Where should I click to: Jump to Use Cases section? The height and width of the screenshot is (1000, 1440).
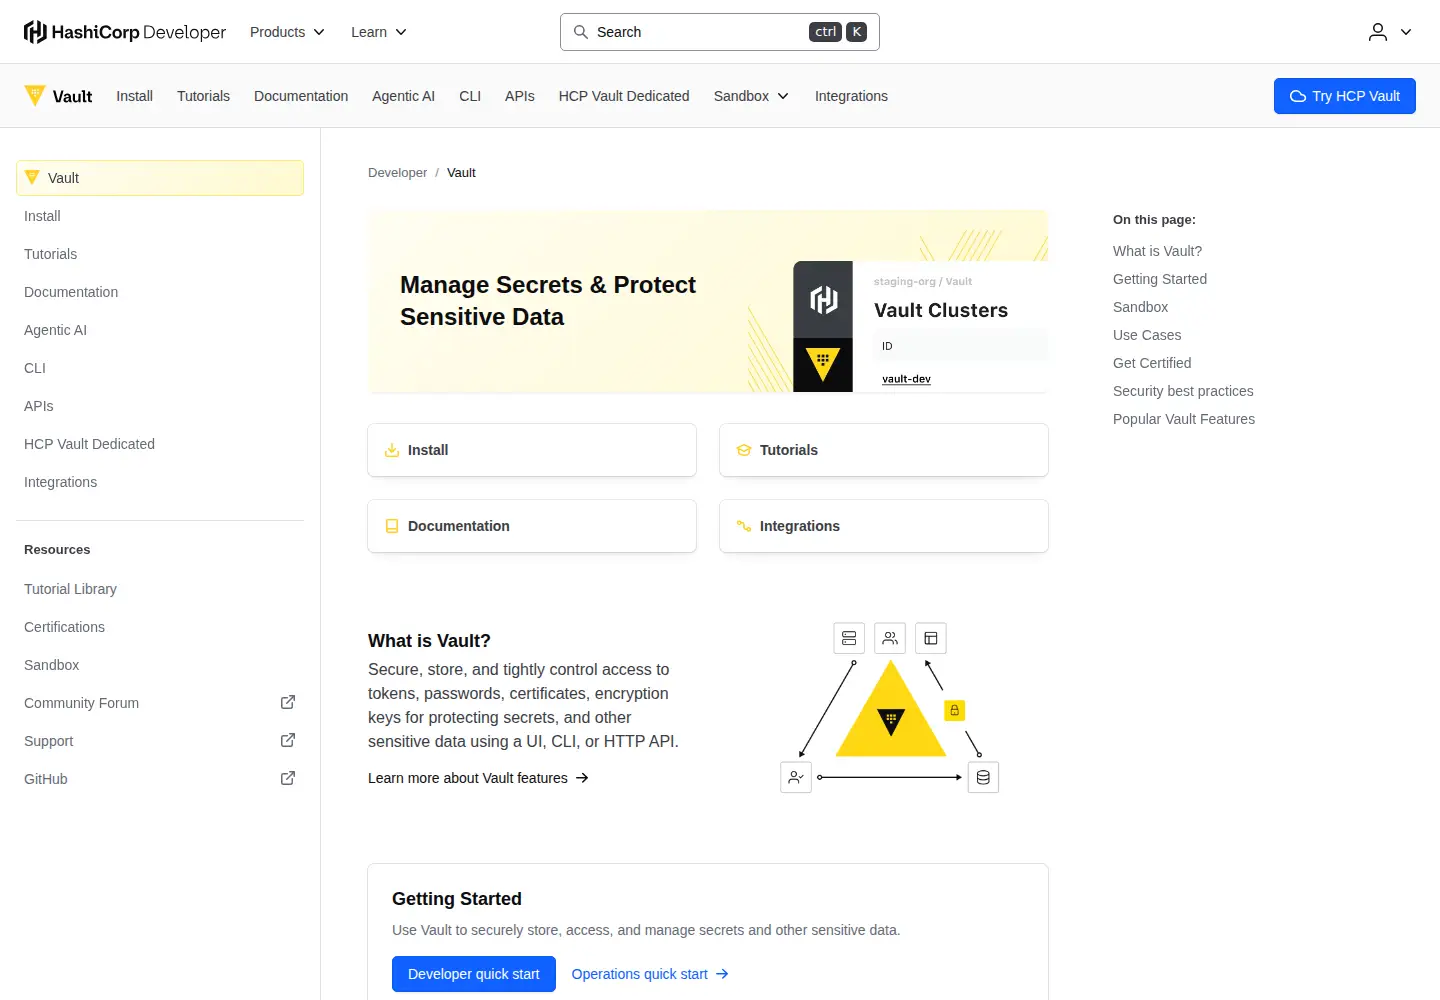(1147, 335)
